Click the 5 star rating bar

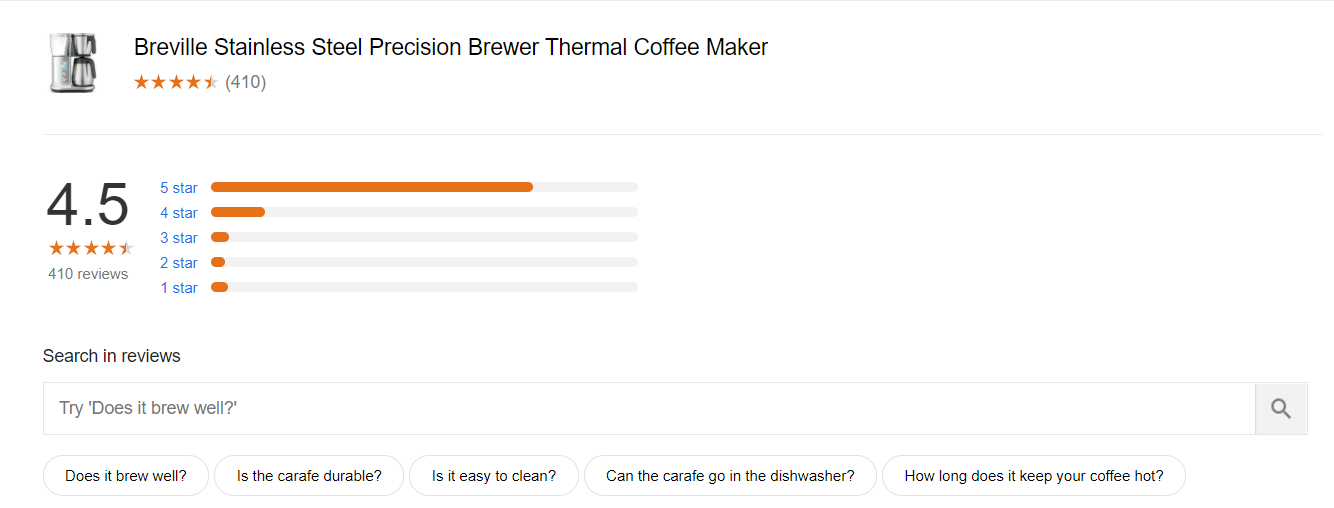424,187
